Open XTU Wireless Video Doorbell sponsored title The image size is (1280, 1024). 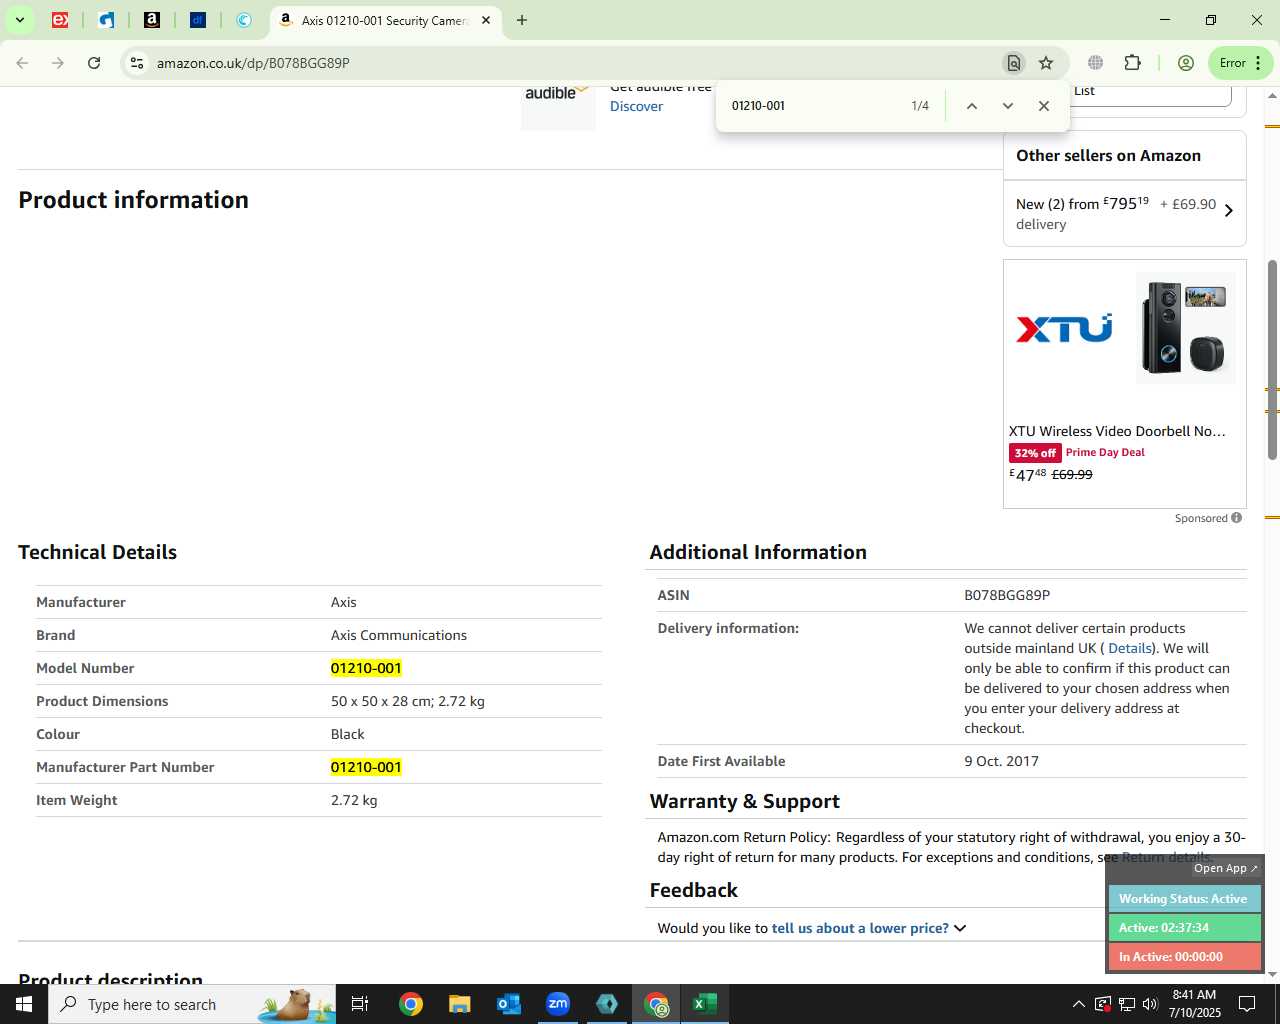pos(1117,431)
